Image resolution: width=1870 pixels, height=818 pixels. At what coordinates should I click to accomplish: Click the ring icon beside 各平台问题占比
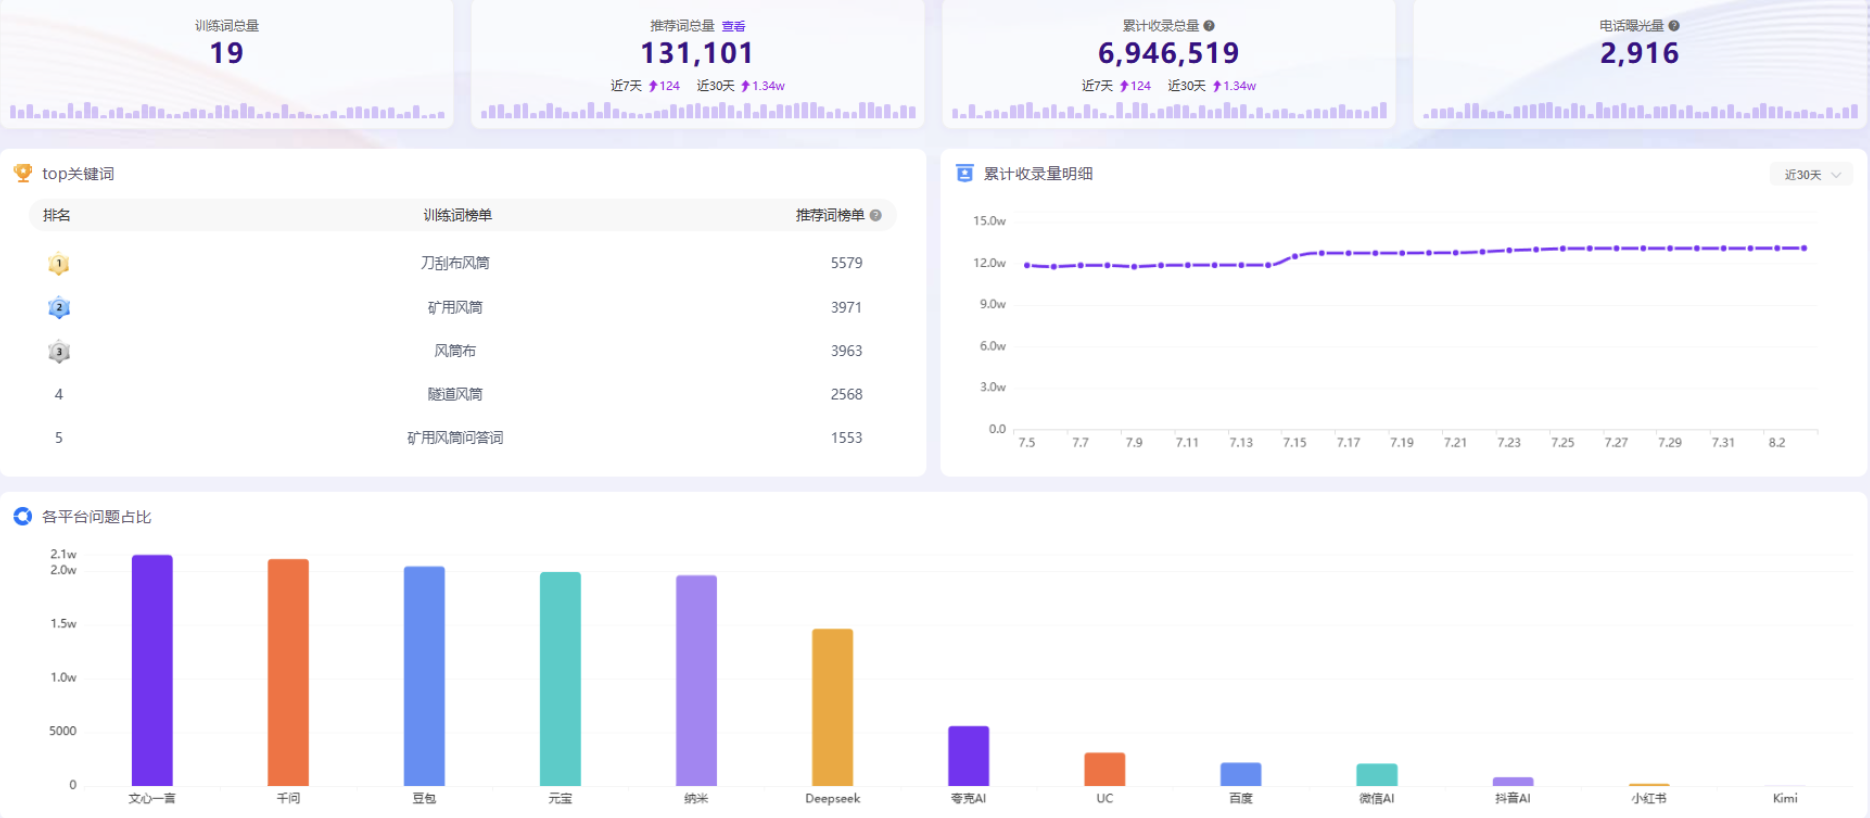point(22,516)
